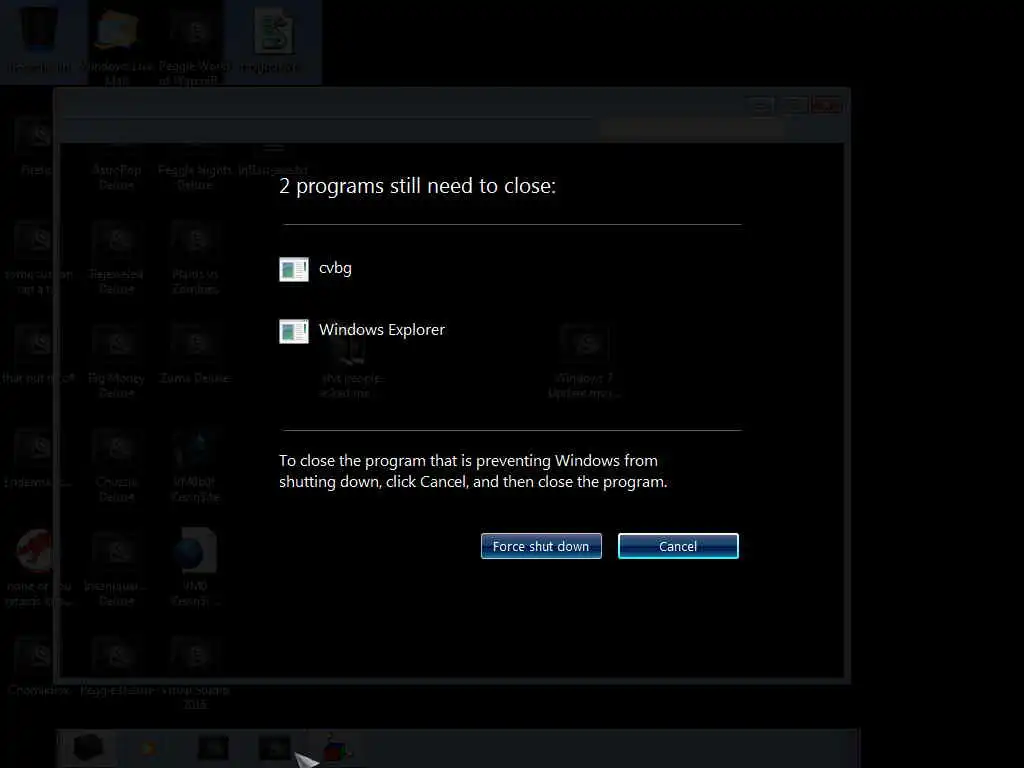Cancel the shutdown

678,546
